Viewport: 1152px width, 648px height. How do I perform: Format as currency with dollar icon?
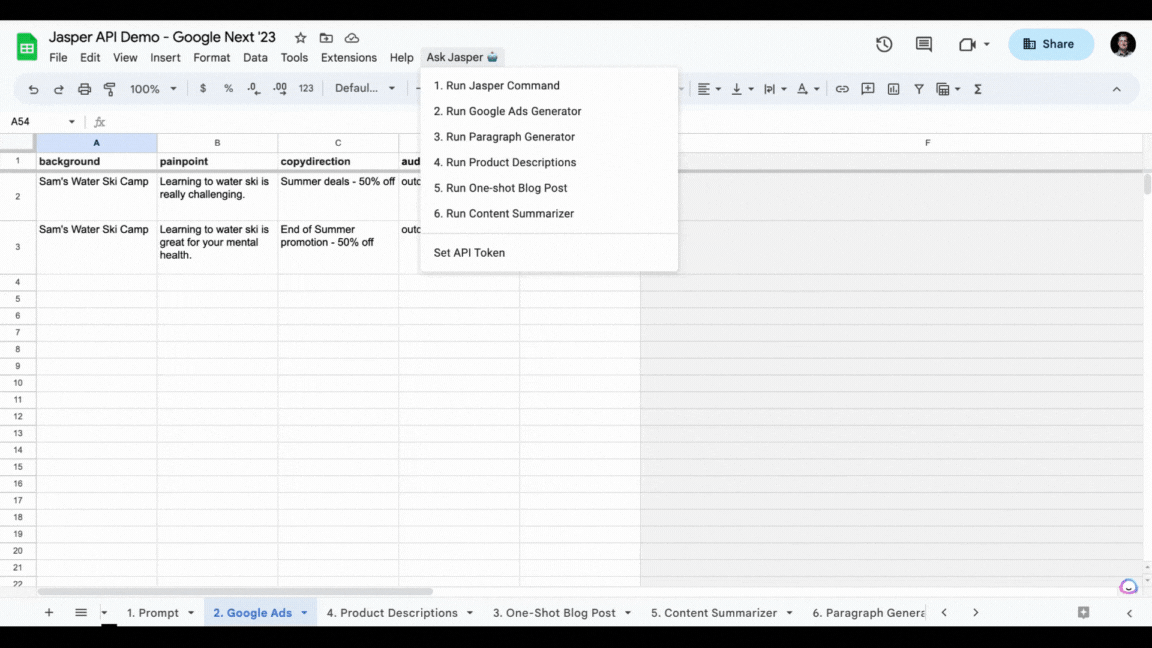(203, 88)
